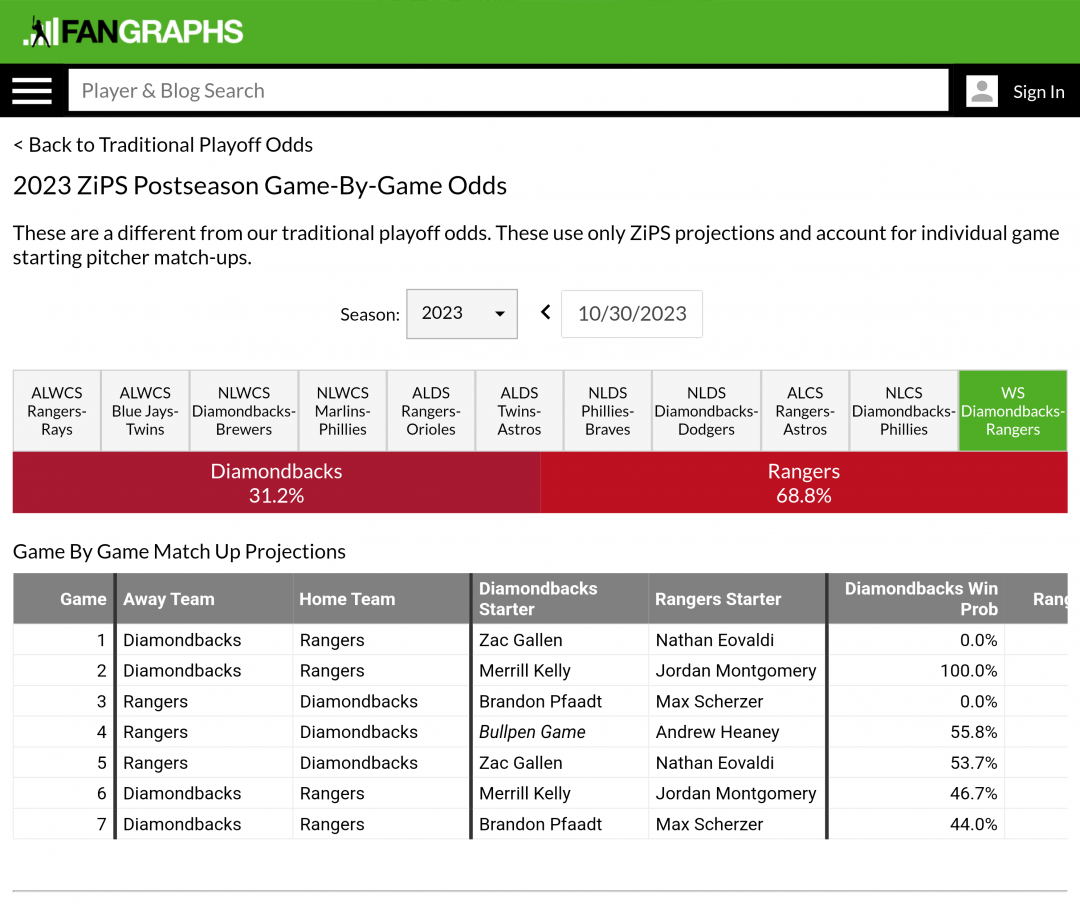Click the Diamondbacks Win Prob column header
The height and width of the screenshot is (904, 1080).
click(916, 599)
